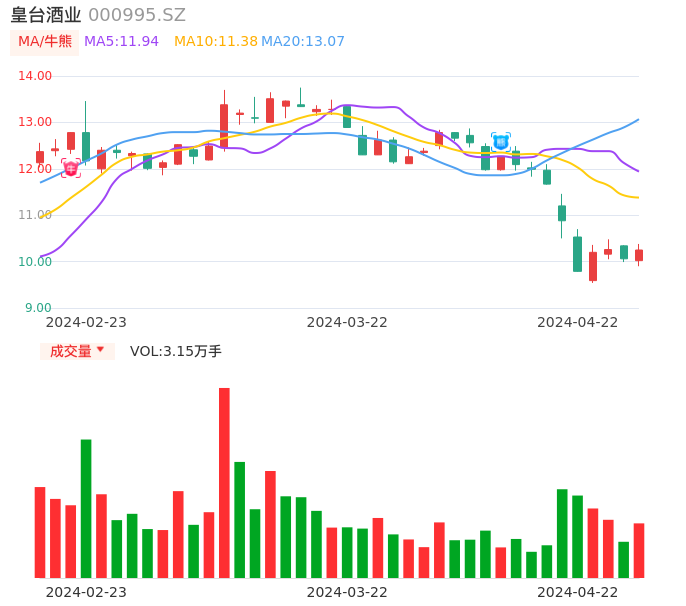
Task: Open the 成交量 indicator dropdown
Action: pyautogui.click(x=77, y=351)
